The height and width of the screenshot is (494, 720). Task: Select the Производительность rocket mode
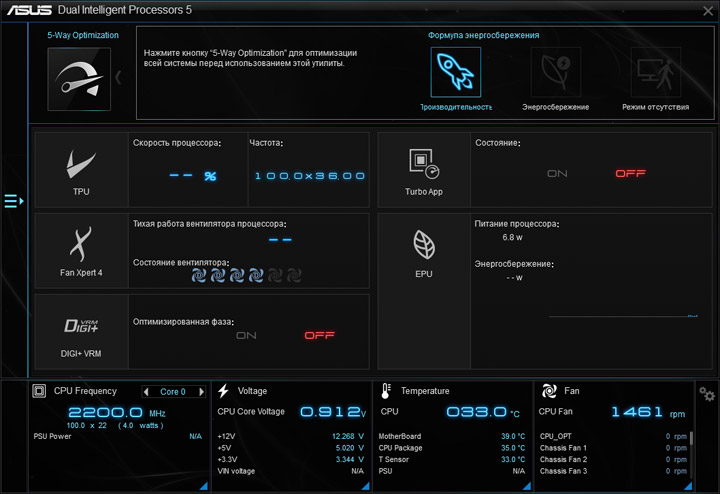pyautogui.click(x=456, y=72)
